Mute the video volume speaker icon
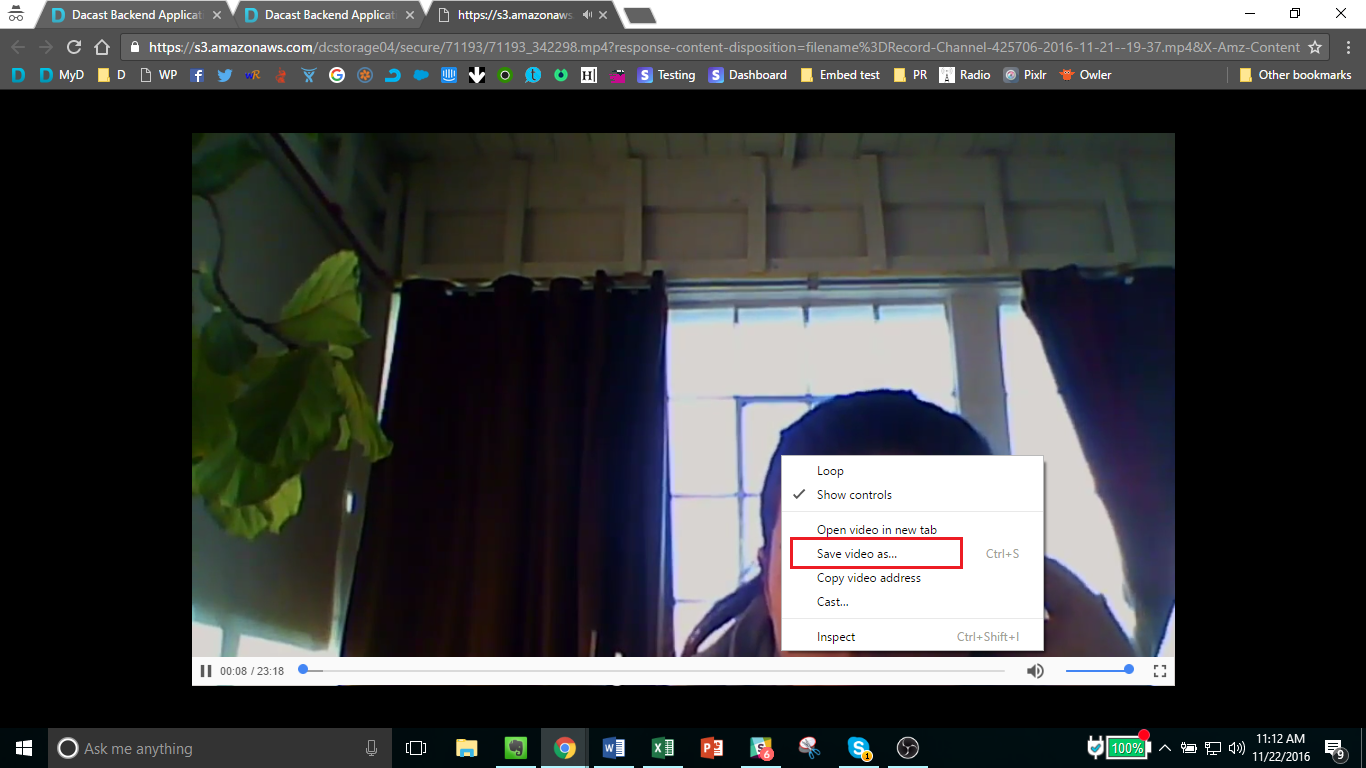Viewport: 1366px width, 768px height. 1035,671
